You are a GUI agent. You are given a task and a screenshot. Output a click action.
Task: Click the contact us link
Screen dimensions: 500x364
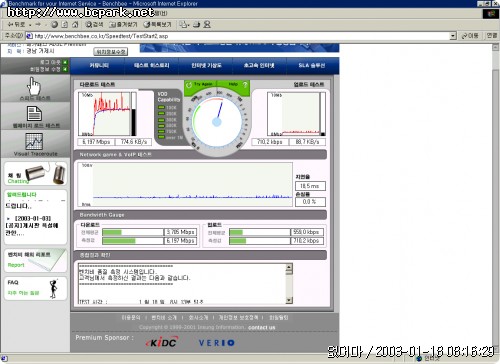[262, 328]
